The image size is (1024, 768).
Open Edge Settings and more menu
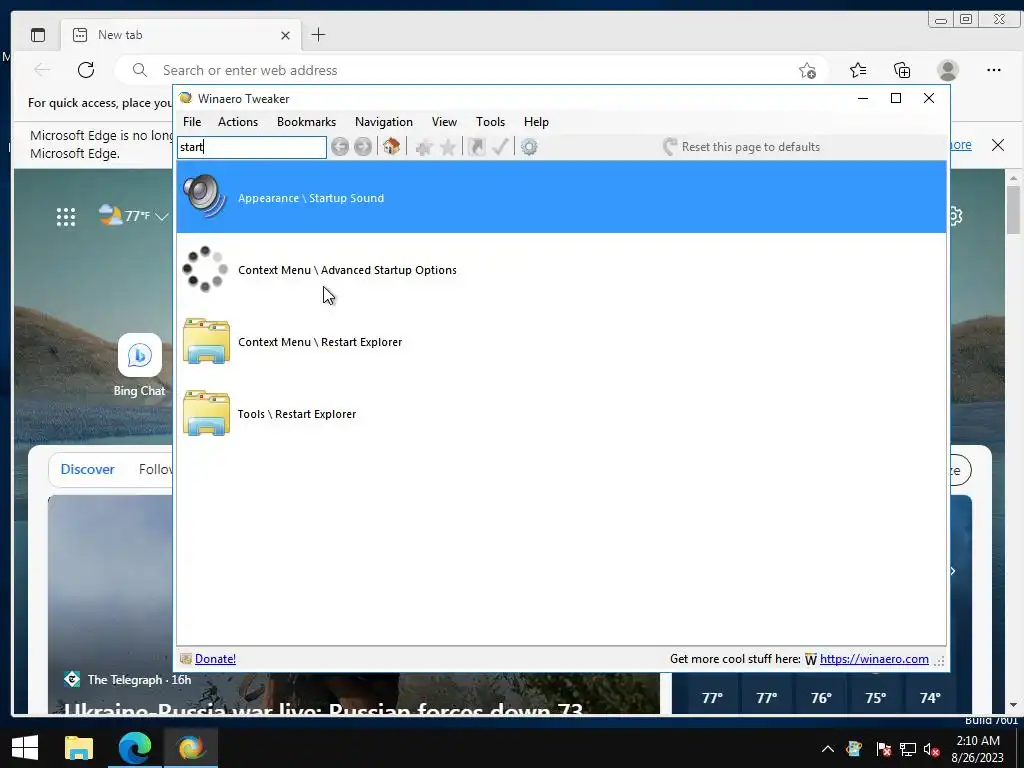tap(993, 70)
